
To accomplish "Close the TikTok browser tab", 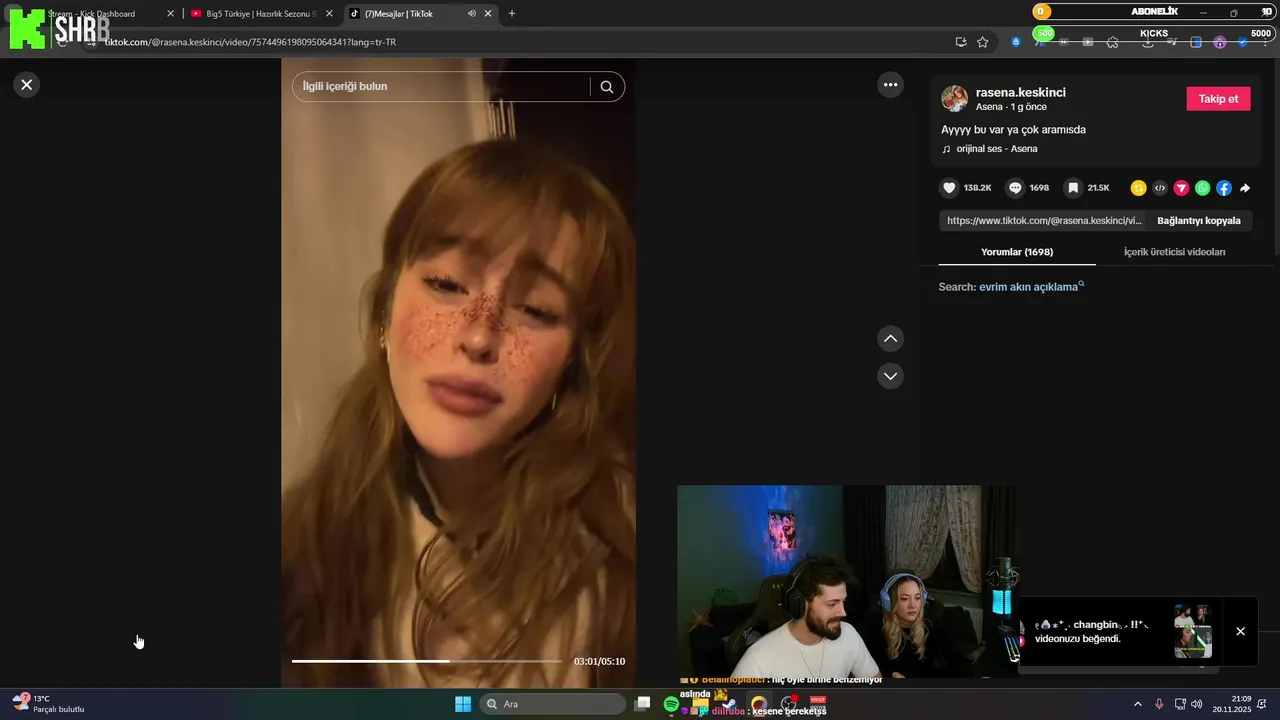I will coord(488,14).
